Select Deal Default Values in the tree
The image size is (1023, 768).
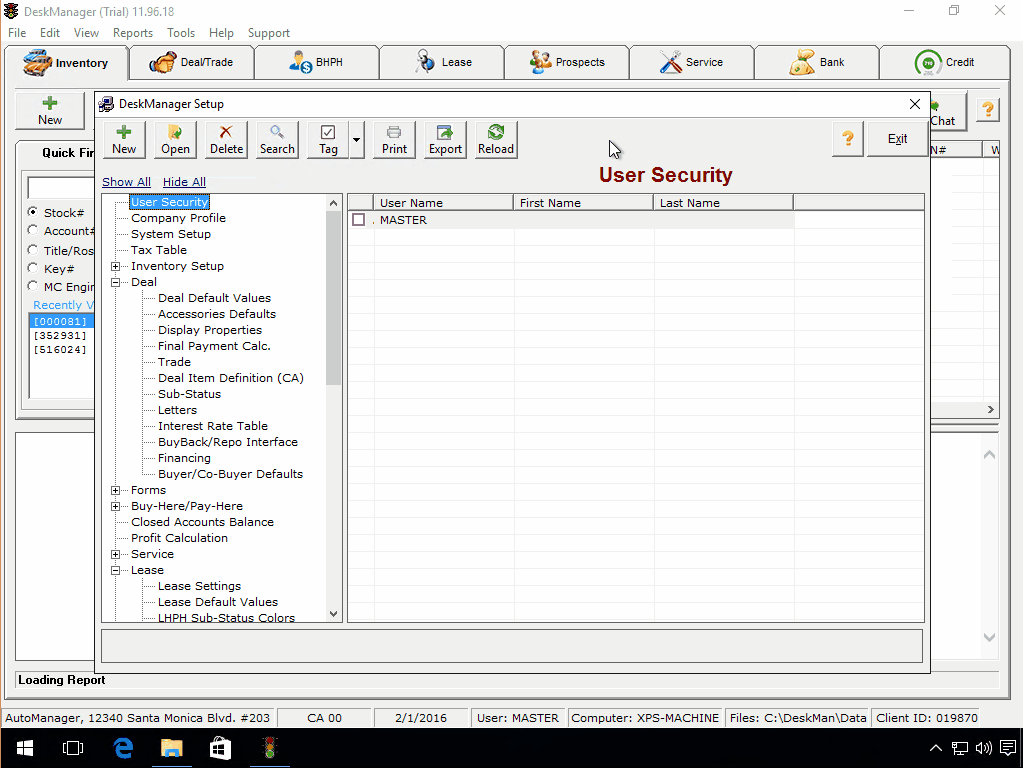214,298
